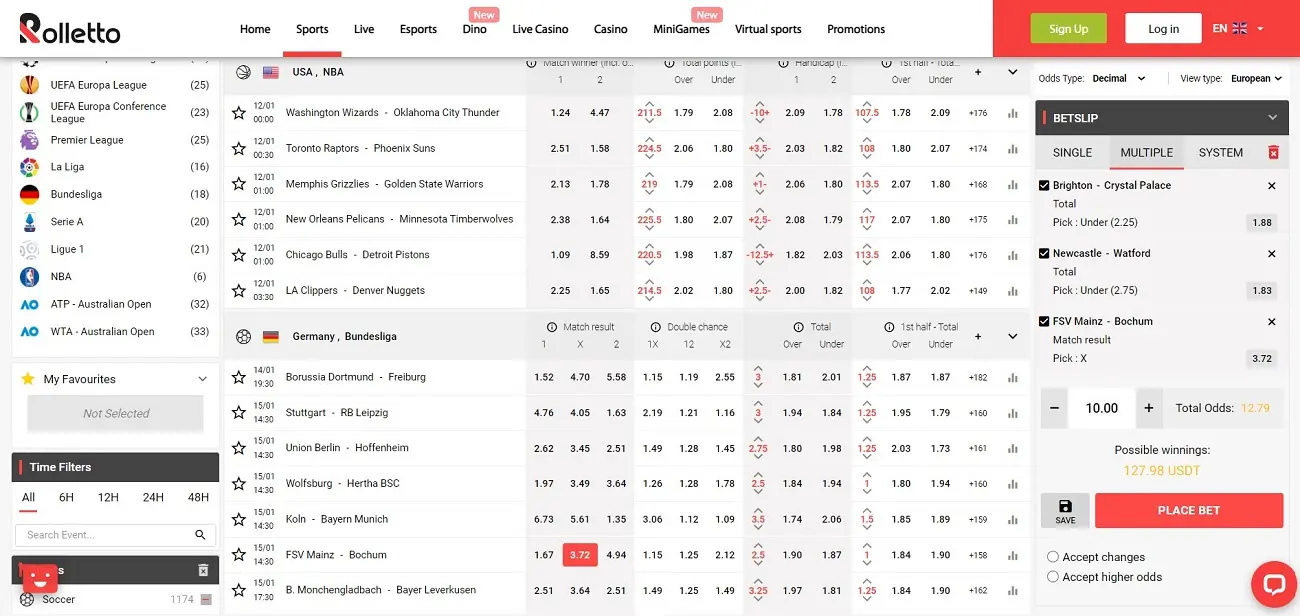Open the Live Casino menu item
Viewport: 1300px width, 616px height.
[540, 29]
